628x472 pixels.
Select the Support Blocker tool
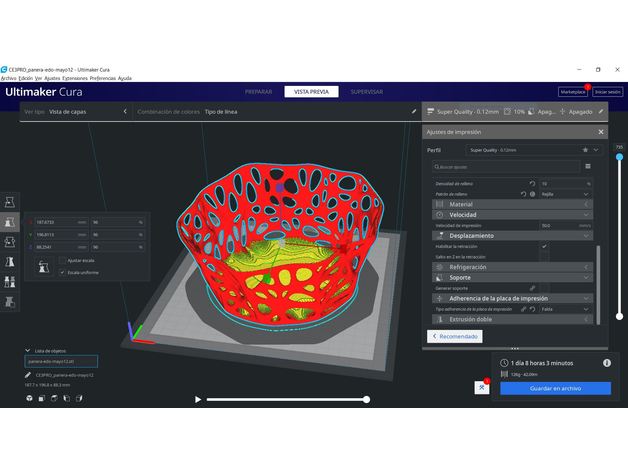10,302
